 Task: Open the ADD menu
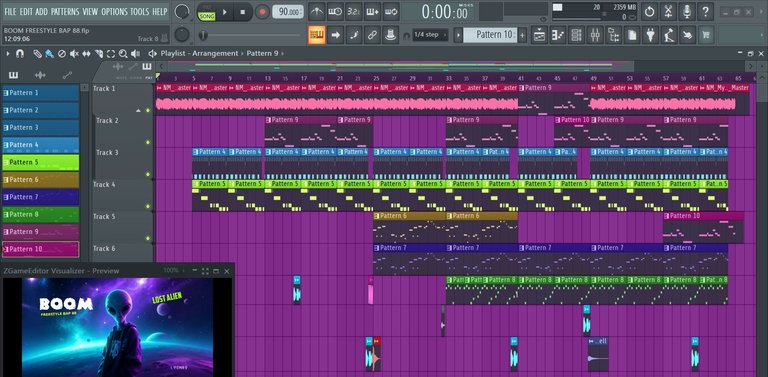pyautogui.click(x=42, y=11)
